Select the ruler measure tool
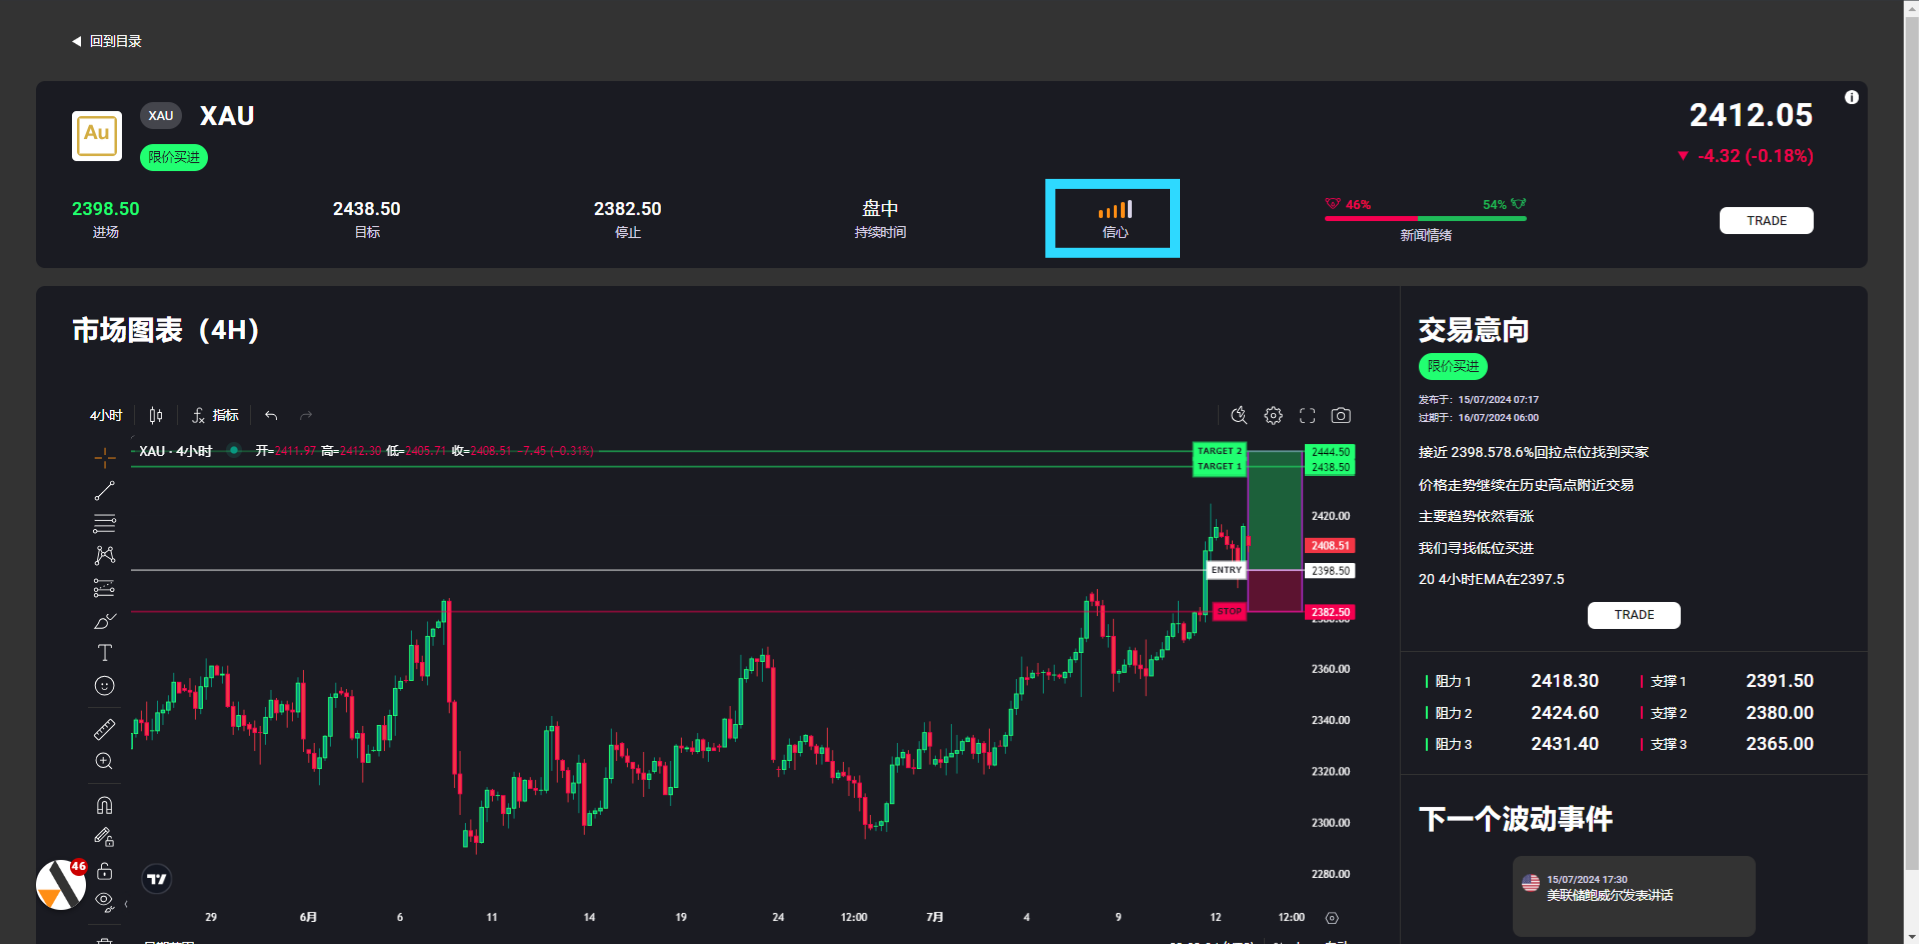 point(104,730)
